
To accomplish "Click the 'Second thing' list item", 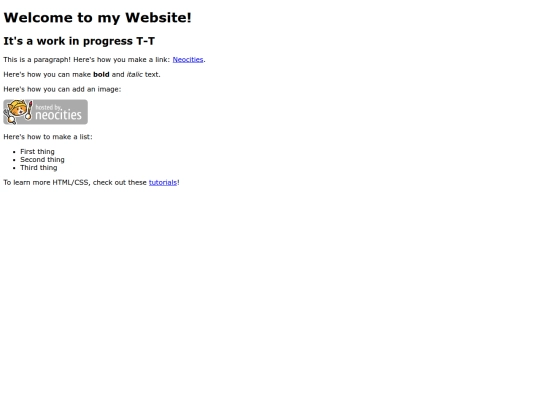I will point(42,159).
